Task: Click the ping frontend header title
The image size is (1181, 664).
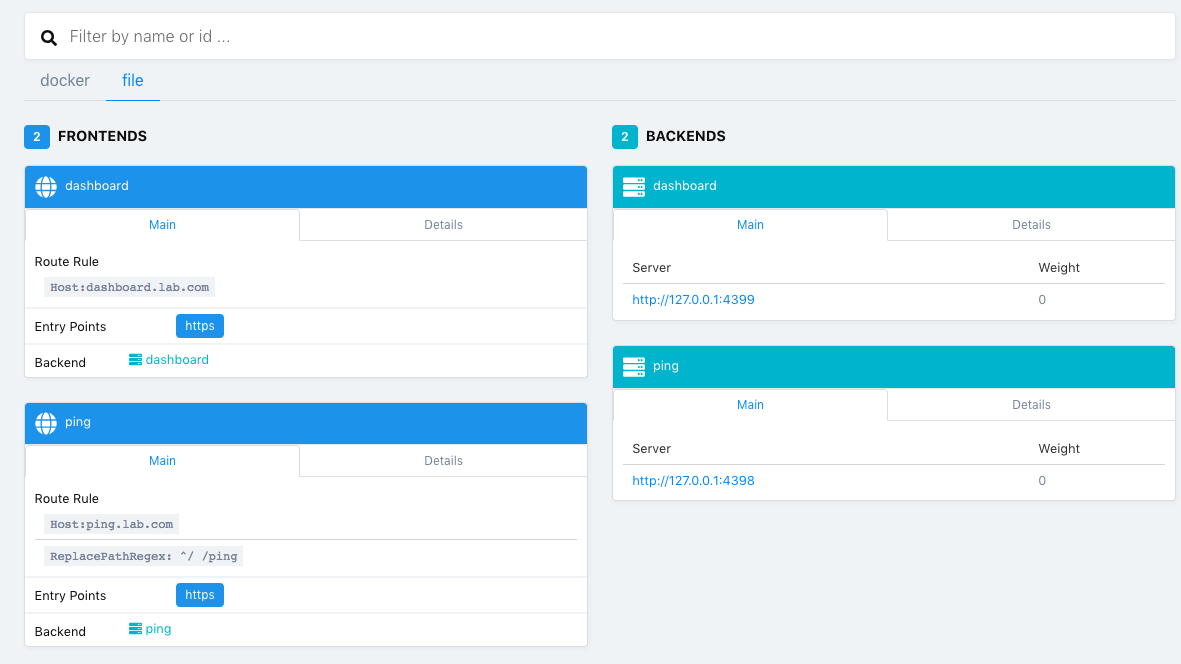Action: (x=78, y=422)
